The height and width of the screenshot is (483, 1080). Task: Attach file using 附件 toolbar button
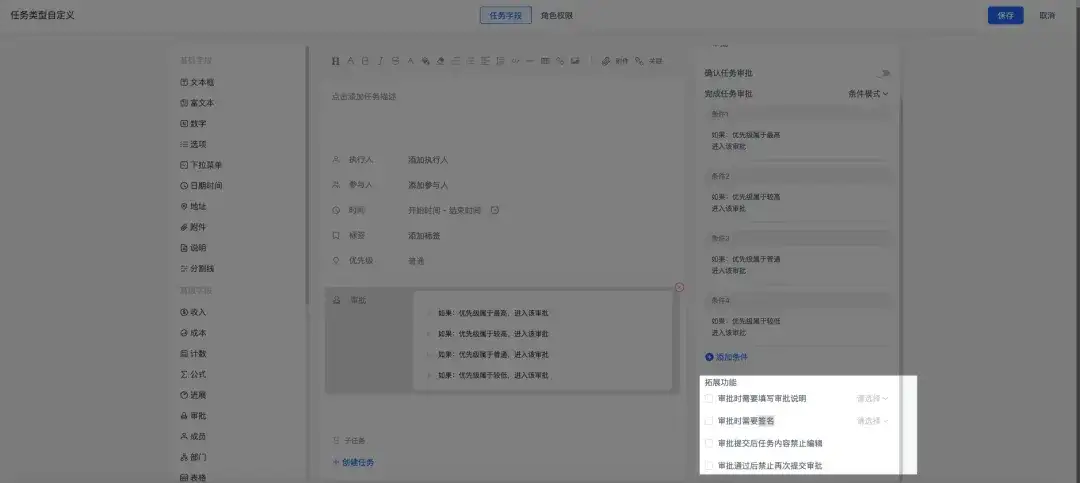[615, 61]
